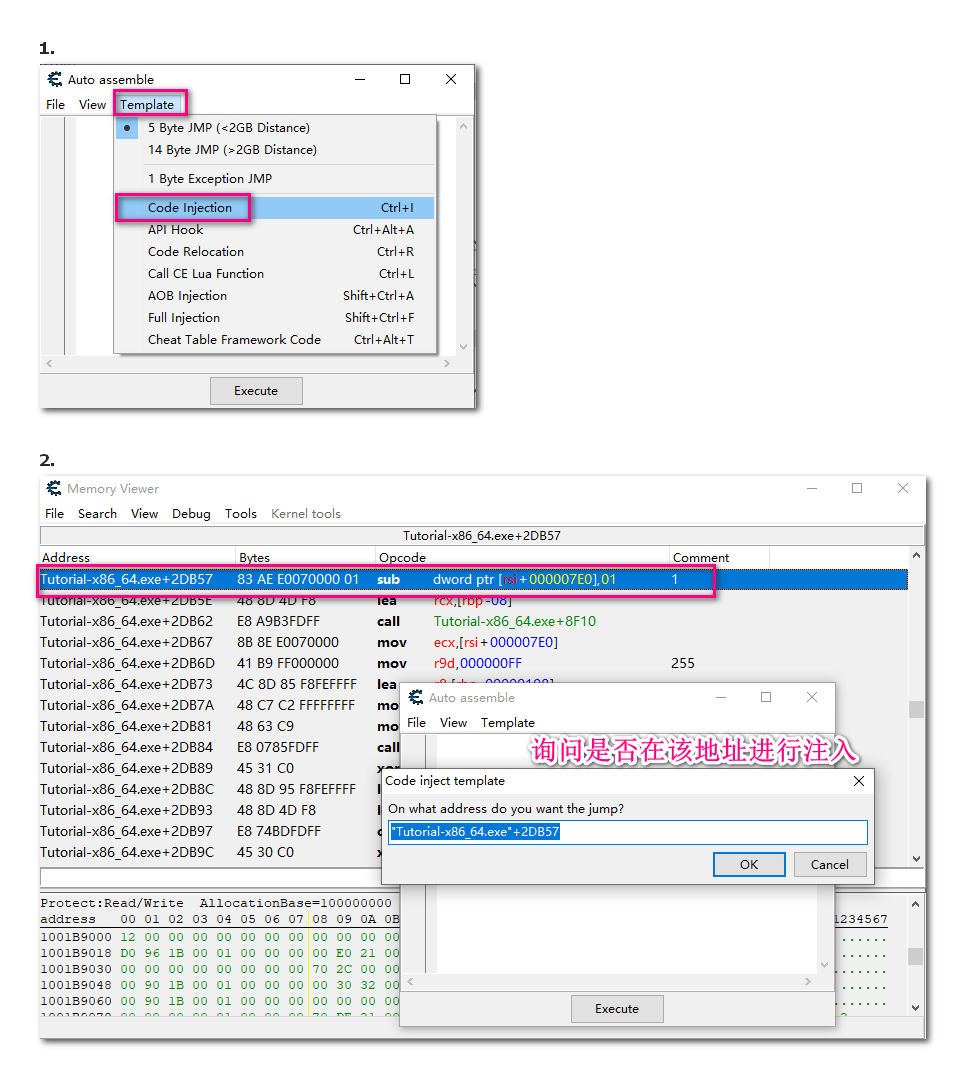Screen dimensions: 967x1080
Task: Click the horizontal scroll right arrow in the top Auto assemble window
Action: (x=447, y=363)
